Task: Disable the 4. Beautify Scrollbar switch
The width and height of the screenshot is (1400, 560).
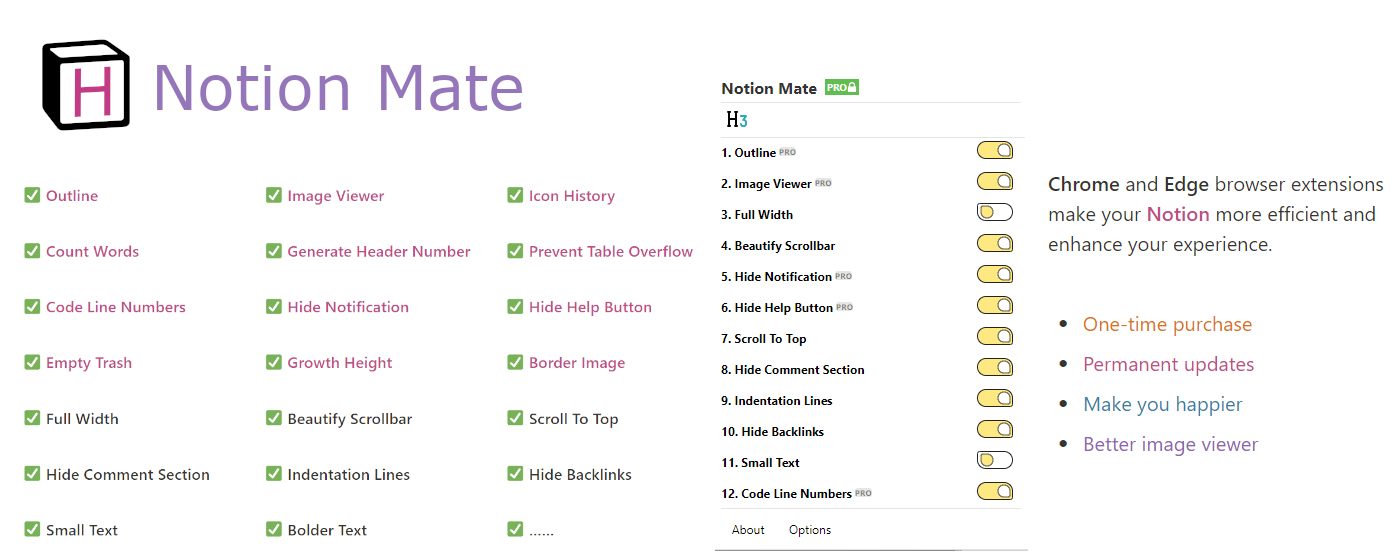Action: (995, 243)
